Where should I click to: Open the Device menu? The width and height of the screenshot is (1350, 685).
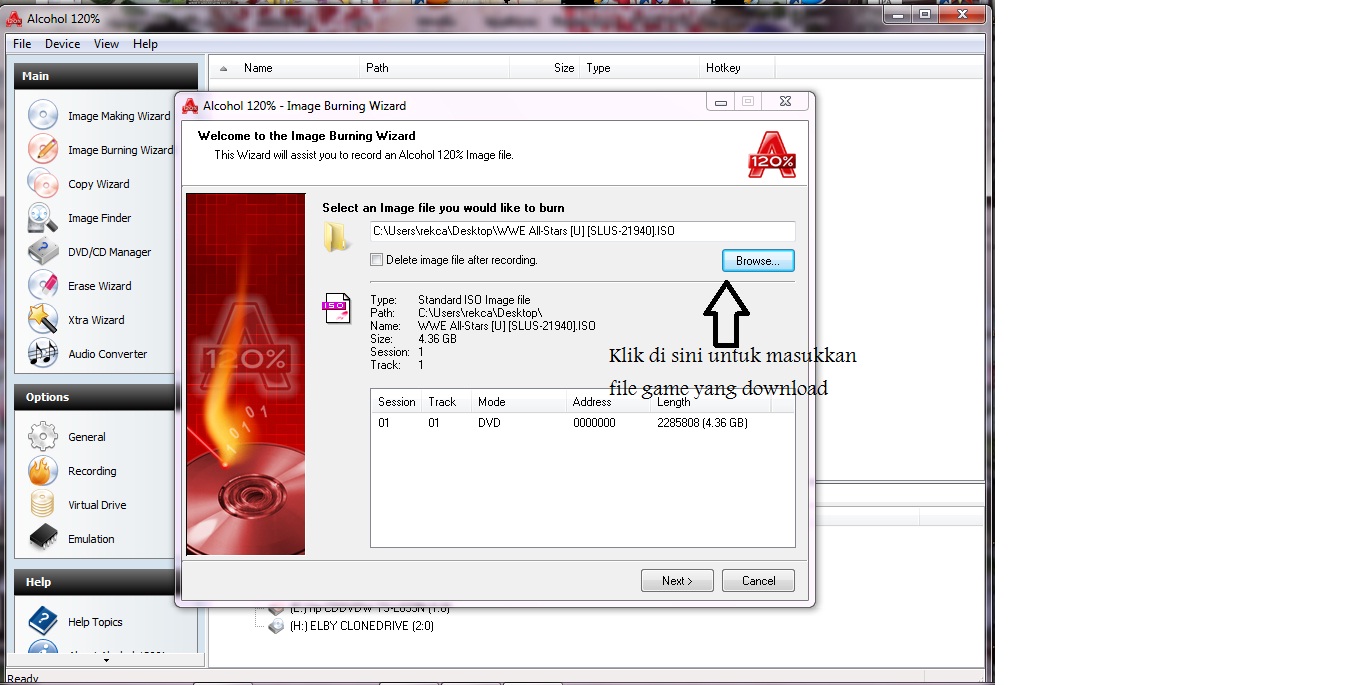coord(62,44)
